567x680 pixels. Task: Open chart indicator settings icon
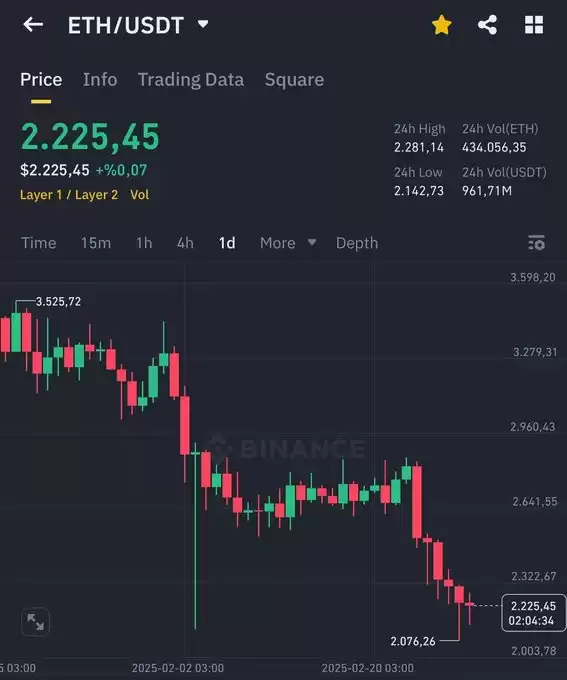[537, 243]
